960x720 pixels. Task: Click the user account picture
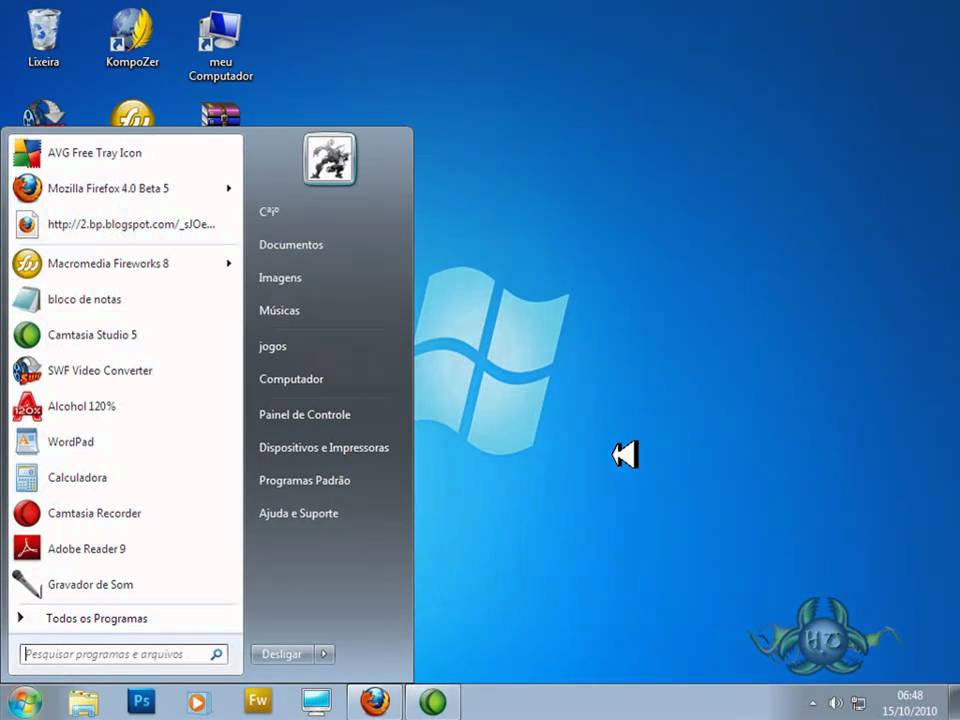[x=330, y=159]
